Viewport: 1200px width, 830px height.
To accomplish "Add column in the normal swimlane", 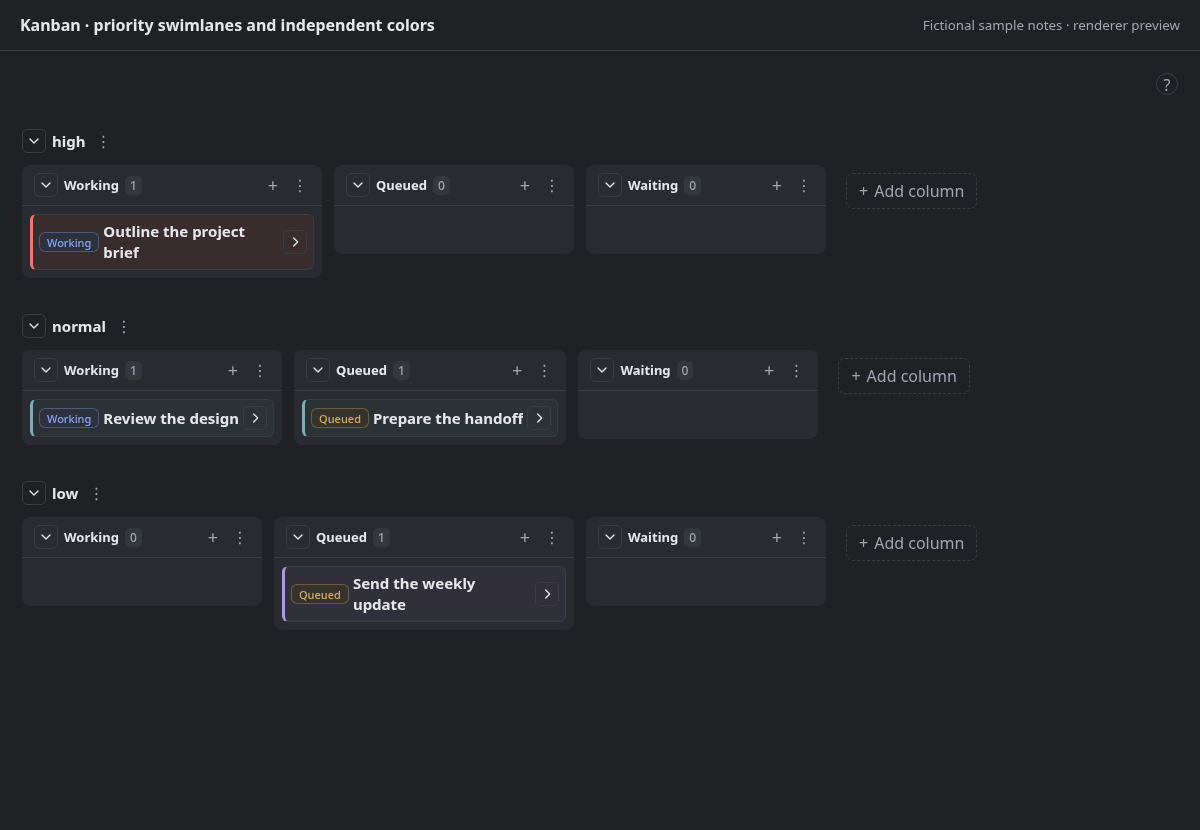I will pos(904,376).
